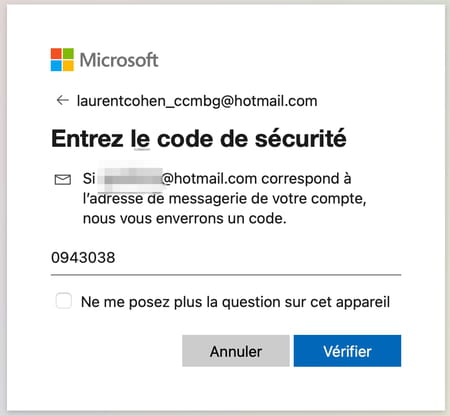Click the envelope mail icon
This screenshot has height=416, width=450.
(63, 179)
